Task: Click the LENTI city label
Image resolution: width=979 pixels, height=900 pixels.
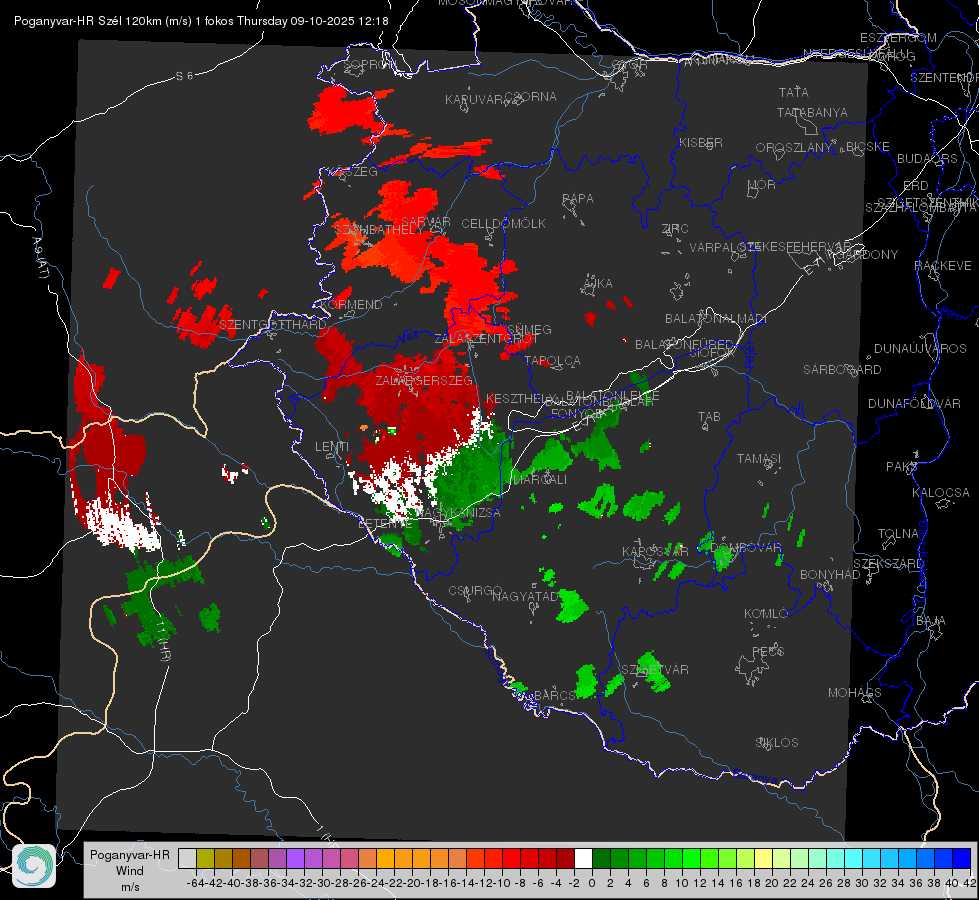Action: coord(332,447)
